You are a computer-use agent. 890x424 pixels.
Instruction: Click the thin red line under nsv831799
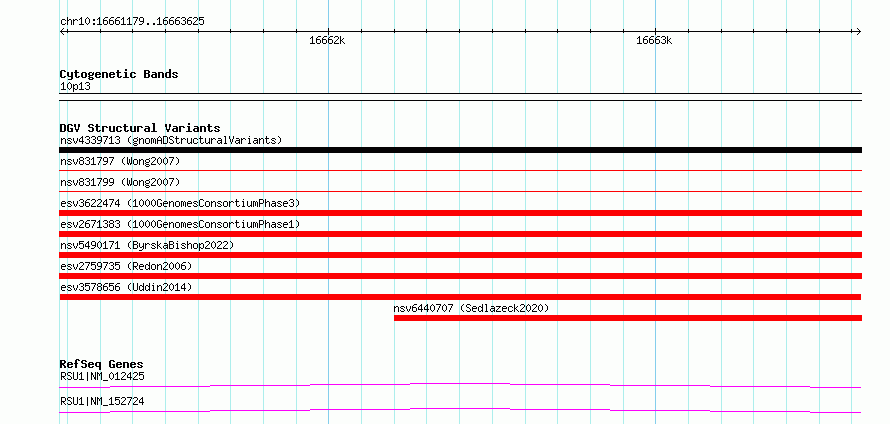coord(460,191)
